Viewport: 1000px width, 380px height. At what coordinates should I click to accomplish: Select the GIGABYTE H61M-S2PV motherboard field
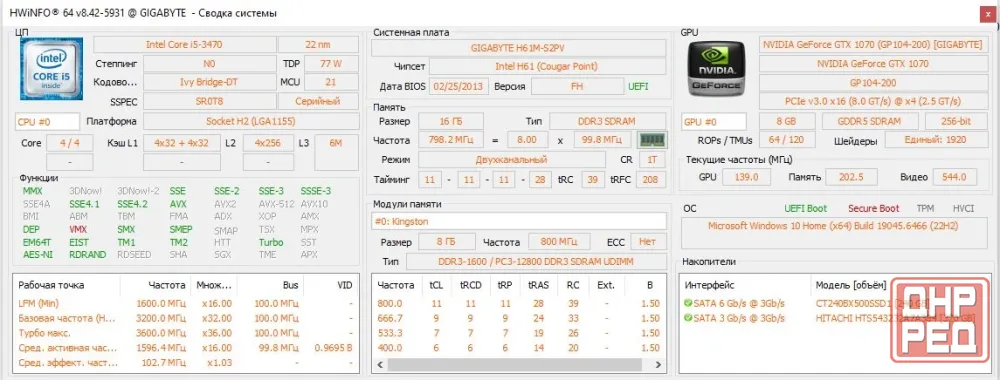pos(518,48)
